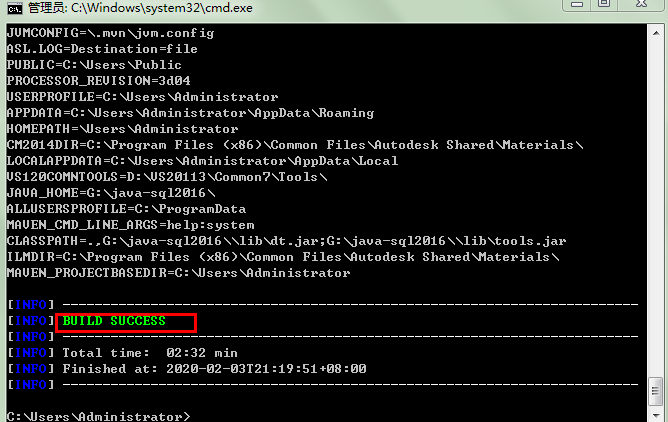Screen dimensions: 668x422
Task: Click the JAVA_HOME=G:\java-sql2016\ line
Action: pyautogui.click(x=111, y=193)
